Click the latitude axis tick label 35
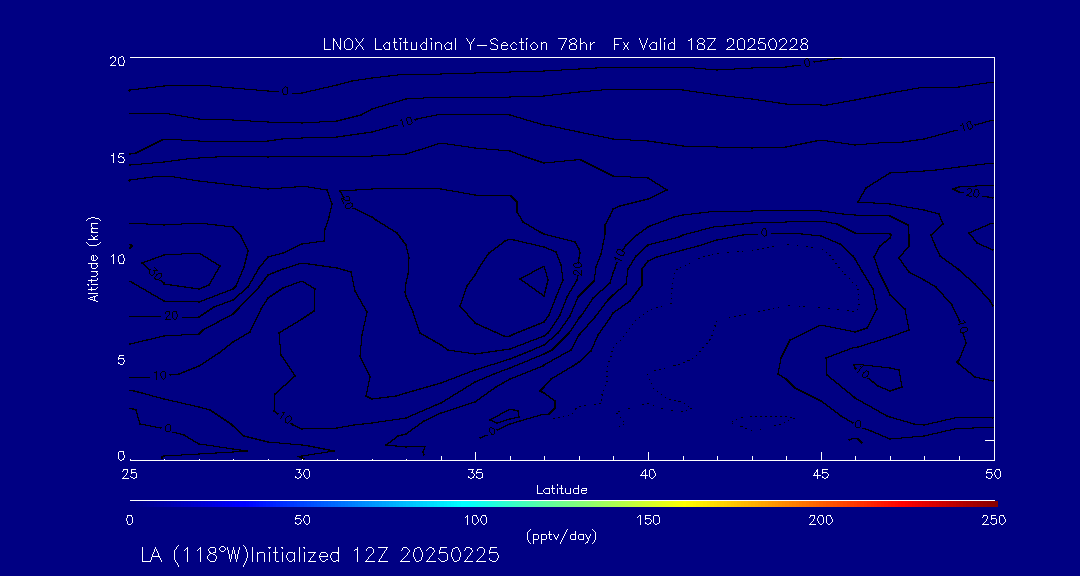This screenshot has height=576, width=1080. pyautogui.click(x=475, y=473)
